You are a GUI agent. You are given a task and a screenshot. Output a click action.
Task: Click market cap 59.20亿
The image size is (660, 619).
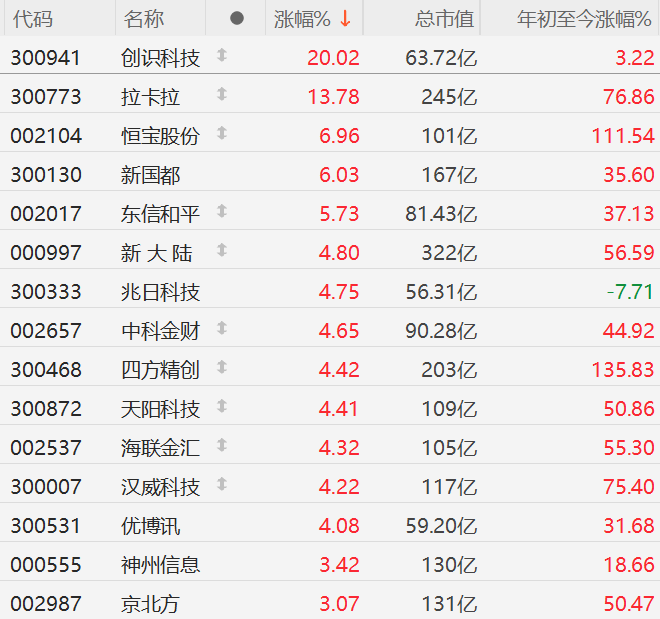442,526
